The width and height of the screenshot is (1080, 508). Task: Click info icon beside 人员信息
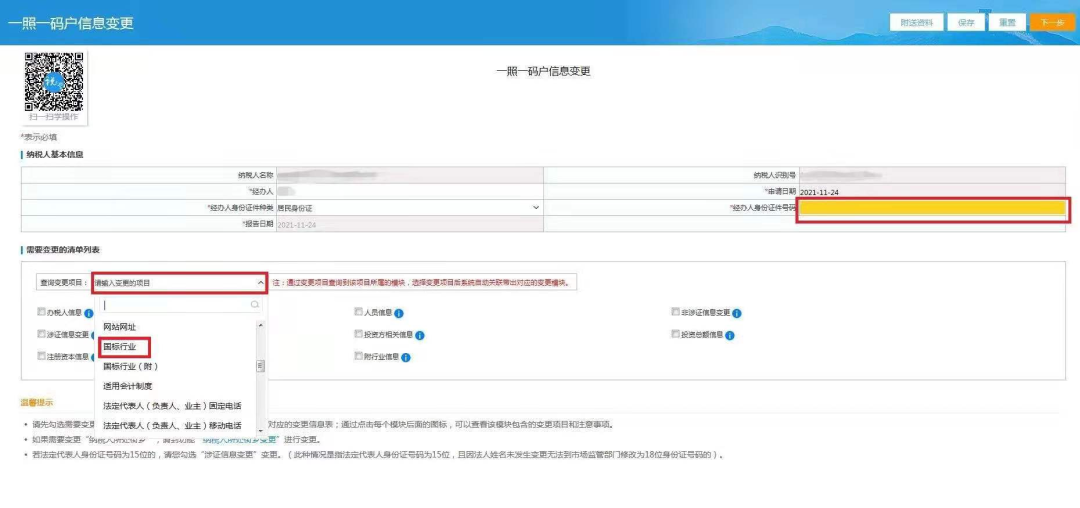pyautogui.click(x=399, y=313)
